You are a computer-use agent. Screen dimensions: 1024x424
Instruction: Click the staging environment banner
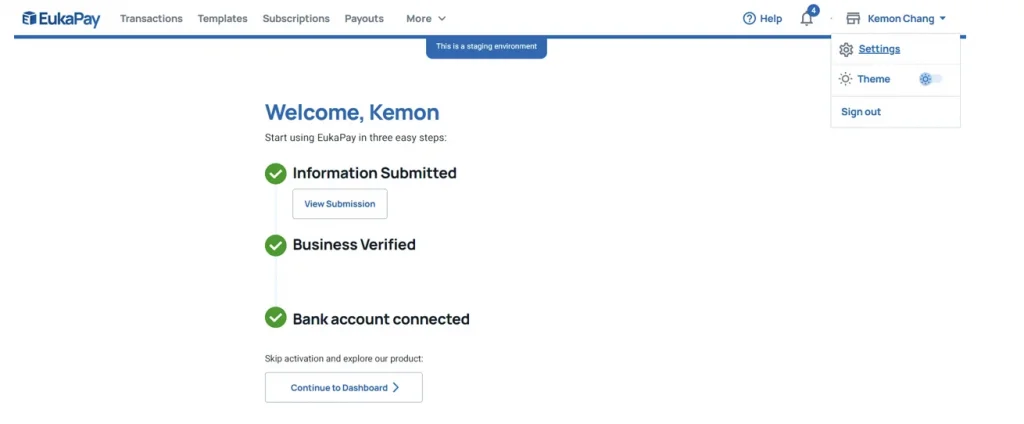click(487, 47)
